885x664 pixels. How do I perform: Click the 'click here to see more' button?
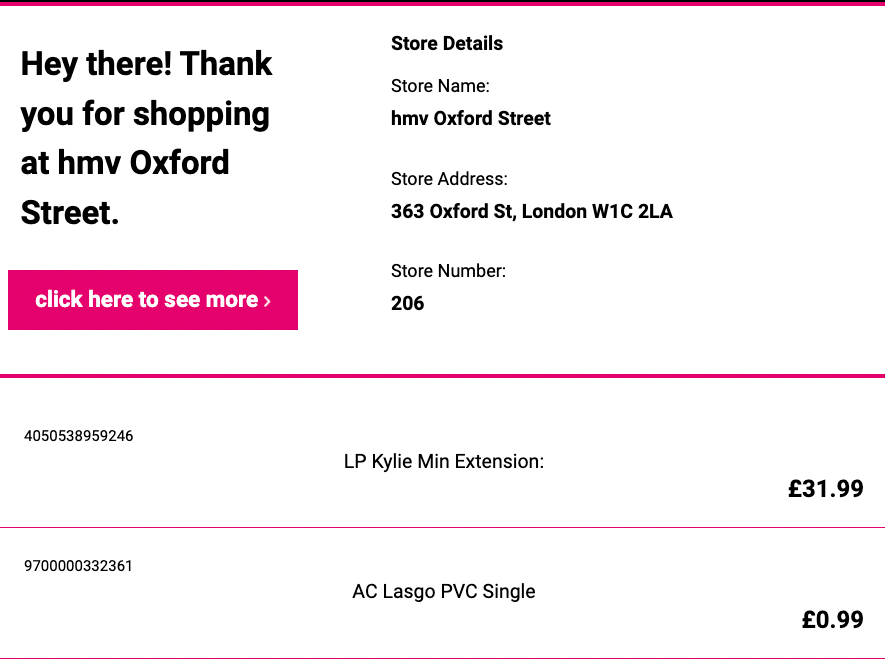pyautogui.click(x=153, y=300)
